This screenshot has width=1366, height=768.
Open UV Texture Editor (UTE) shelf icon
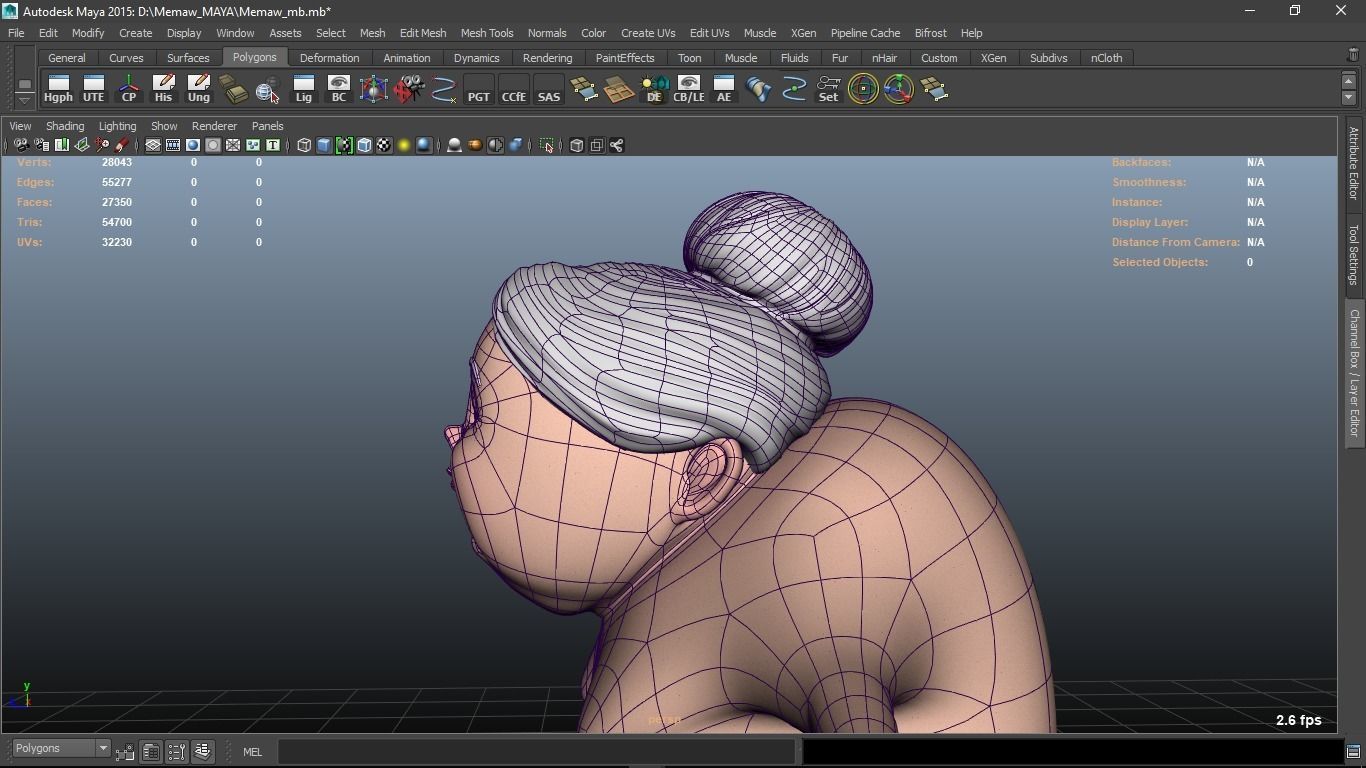[93, 89]
